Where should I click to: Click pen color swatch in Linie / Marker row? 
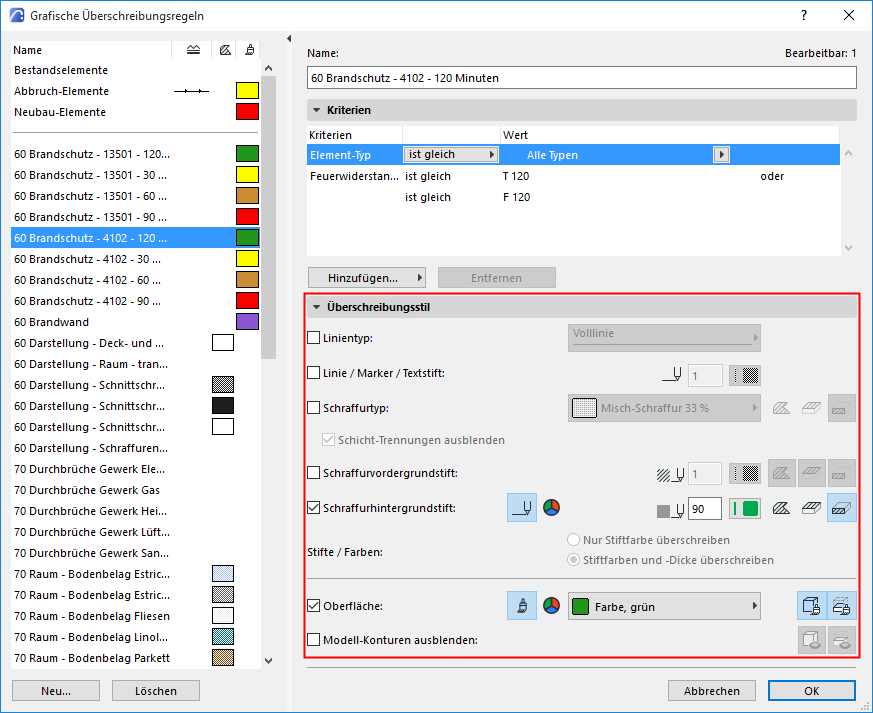[745, 376]
